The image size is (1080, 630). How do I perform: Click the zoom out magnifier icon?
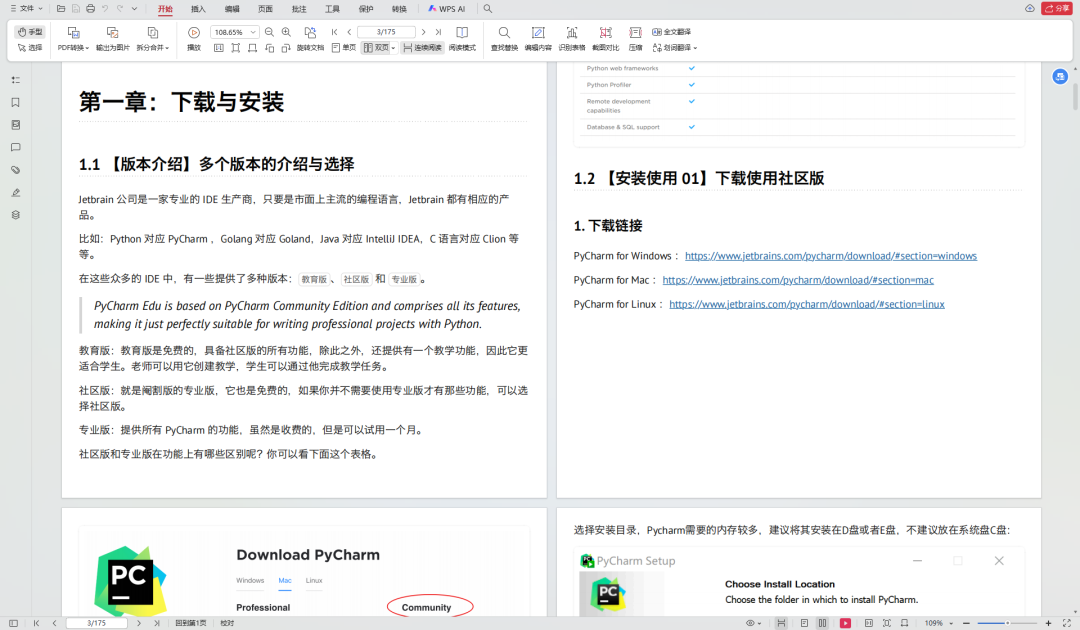coord(269,32)
